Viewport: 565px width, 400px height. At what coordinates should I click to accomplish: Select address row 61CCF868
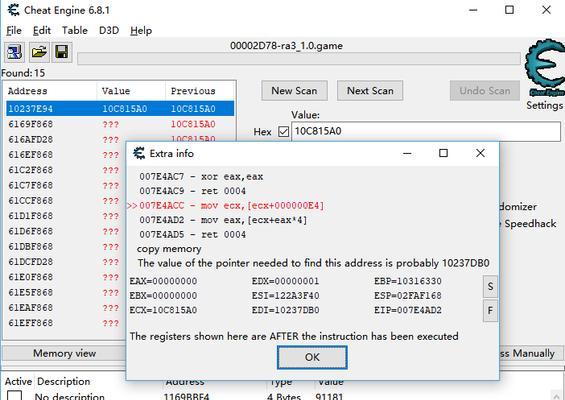[x=66, y=201]
